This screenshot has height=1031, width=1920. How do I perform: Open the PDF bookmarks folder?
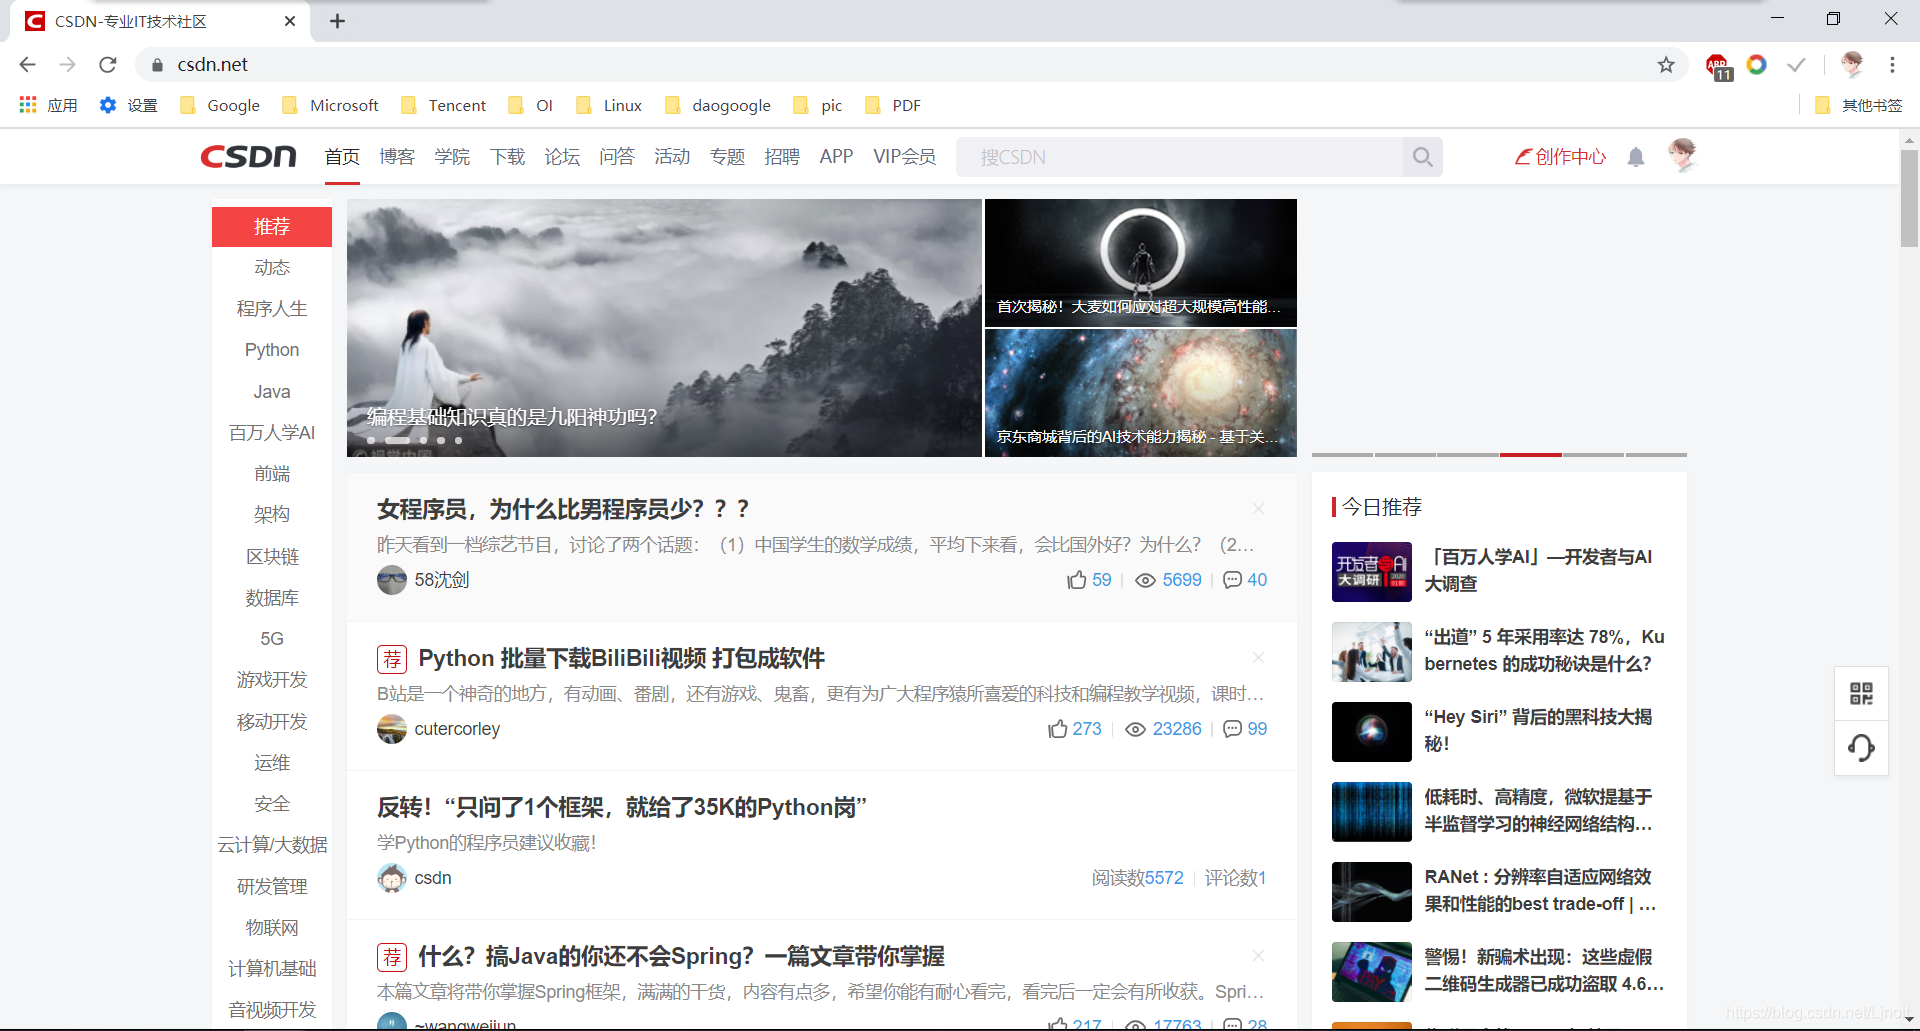pyautogui.click(x=892, y=105)
